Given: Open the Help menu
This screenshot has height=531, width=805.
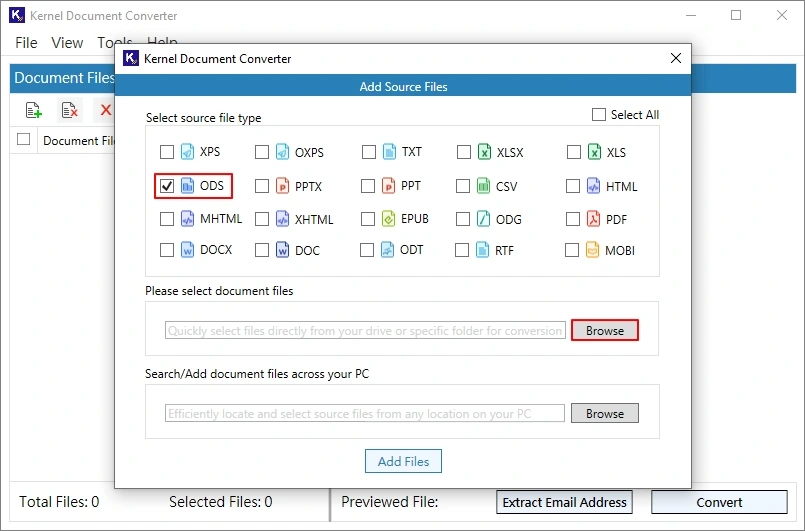Looking at the screenshot, I should pos(162,42).
